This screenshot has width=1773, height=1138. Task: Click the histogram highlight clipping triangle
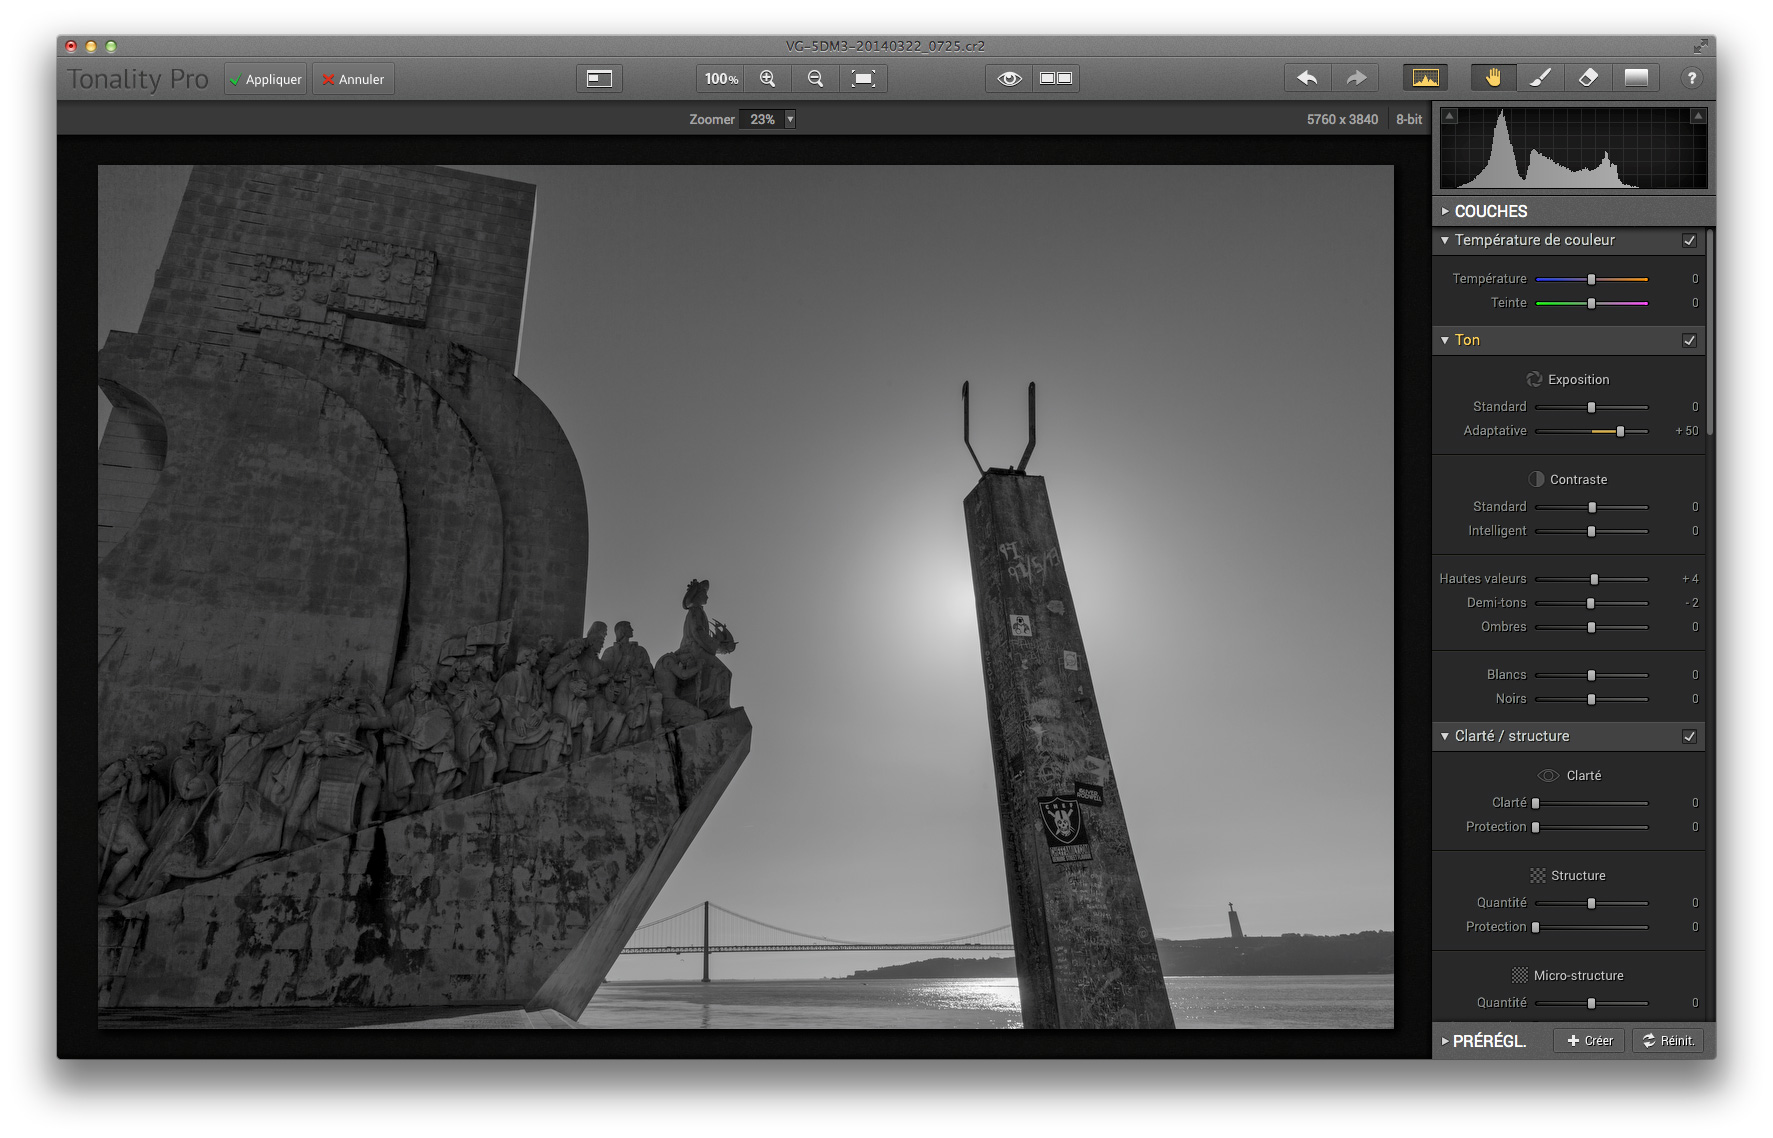point(1698,117)
